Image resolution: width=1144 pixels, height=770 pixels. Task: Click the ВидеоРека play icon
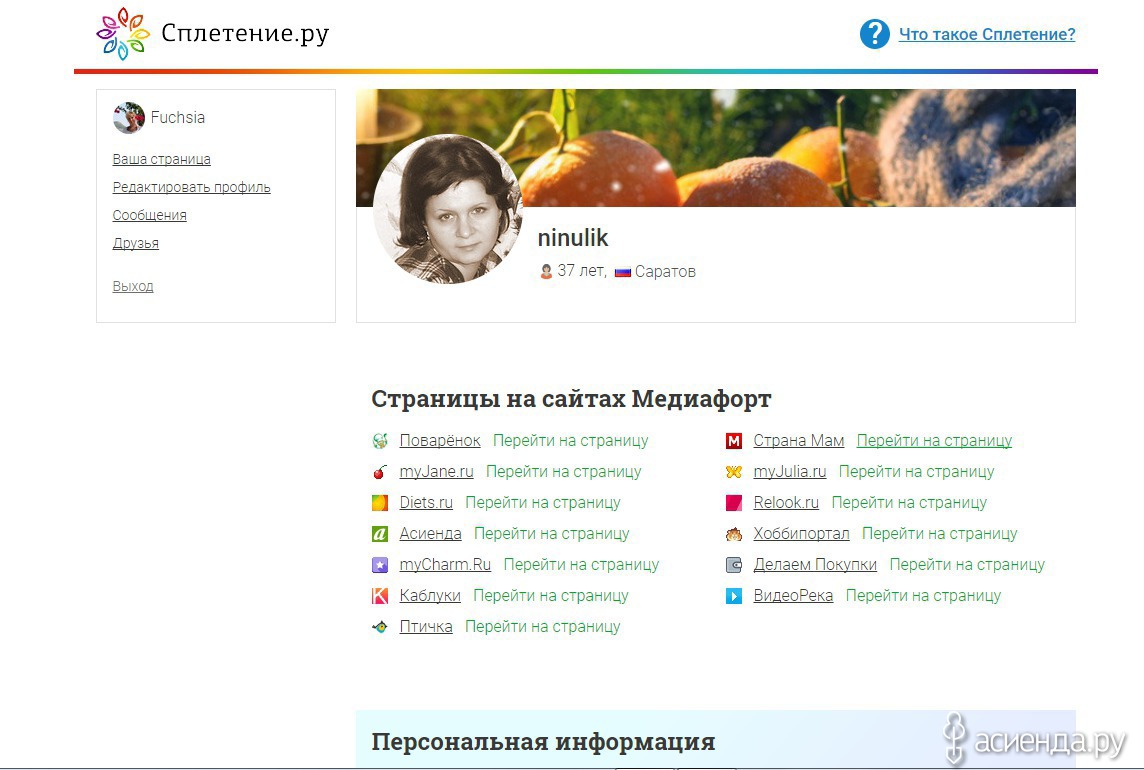733,596
